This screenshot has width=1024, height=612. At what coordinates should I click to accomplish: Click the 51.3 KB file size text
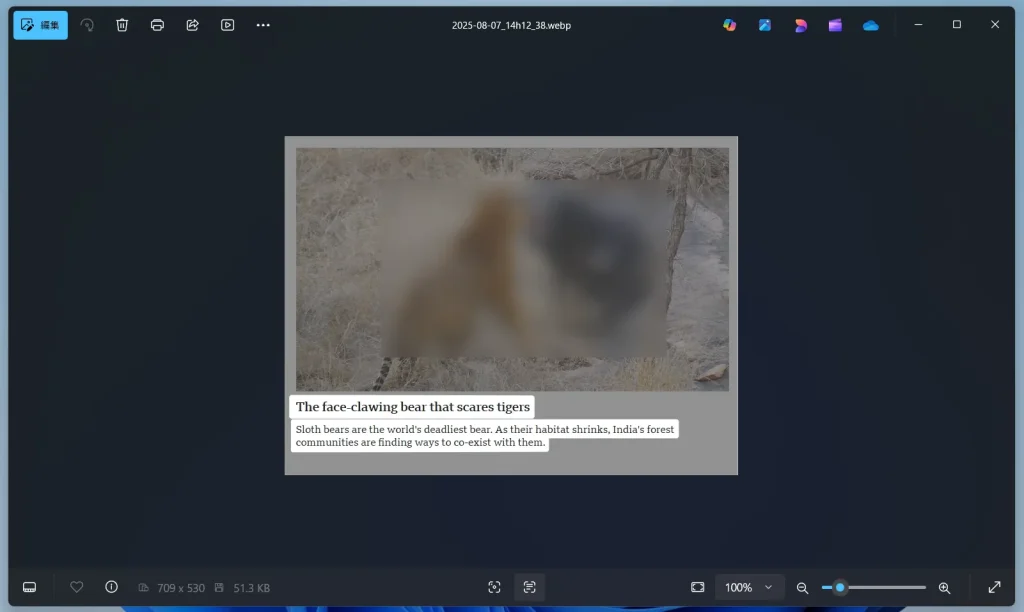[251, 588]
